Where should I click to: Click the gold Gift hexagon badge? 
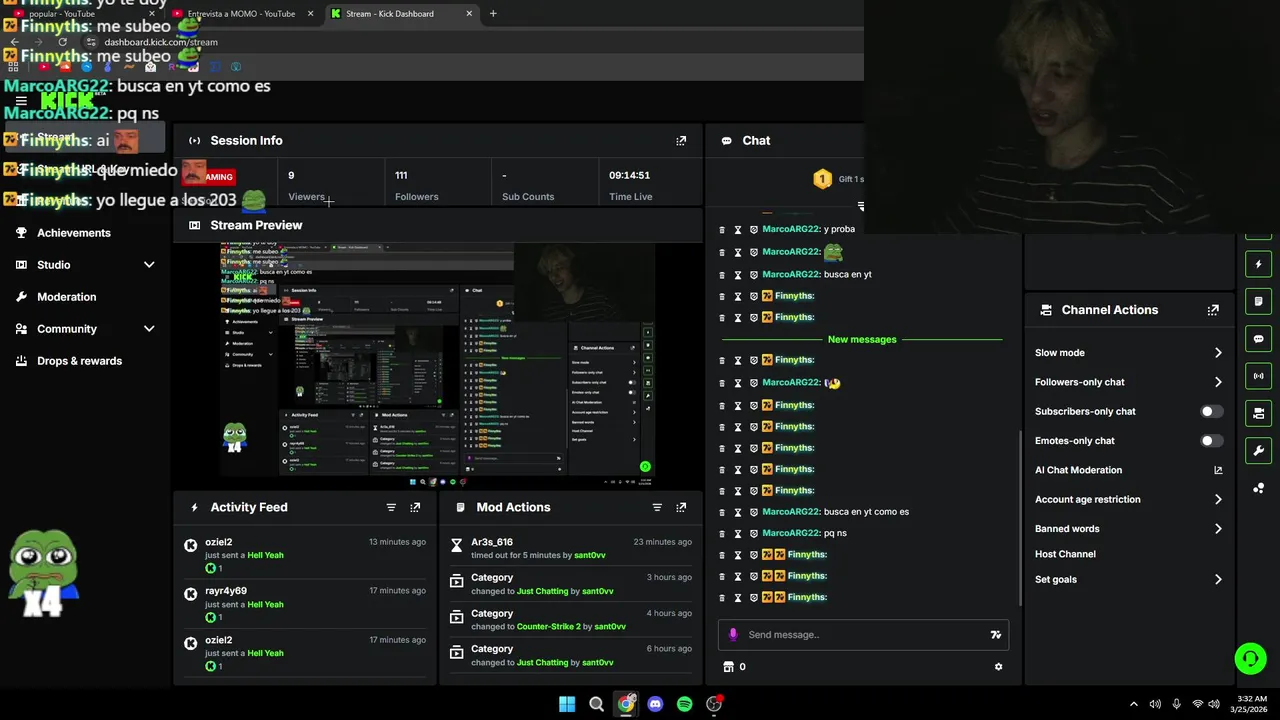click(822, 179)
